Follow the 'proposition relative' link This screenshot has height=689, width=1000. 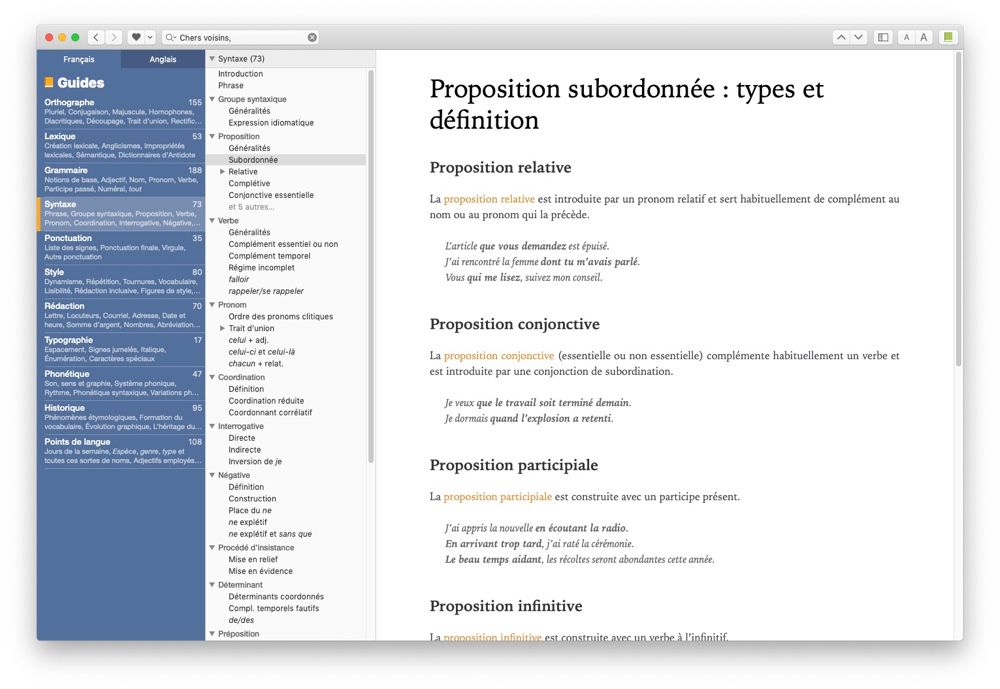pyautogui.click(x=489, y=199)
